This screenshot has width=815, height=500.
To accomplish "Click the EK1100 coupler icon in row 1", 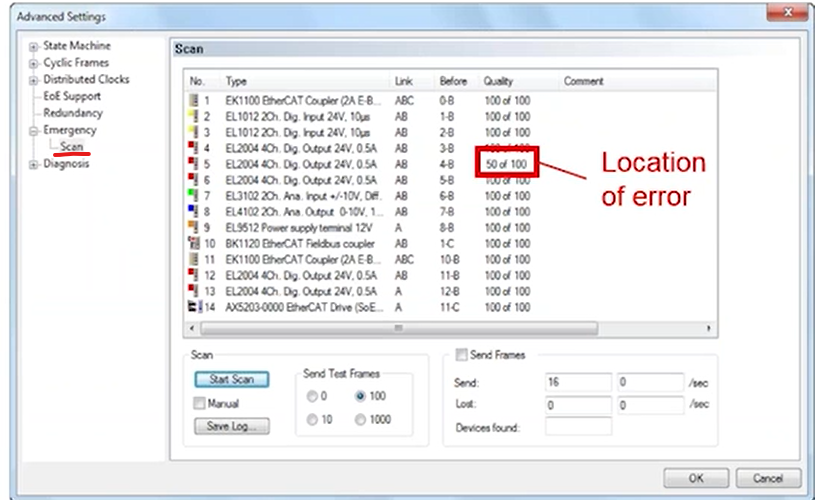I will click(193, 100).
